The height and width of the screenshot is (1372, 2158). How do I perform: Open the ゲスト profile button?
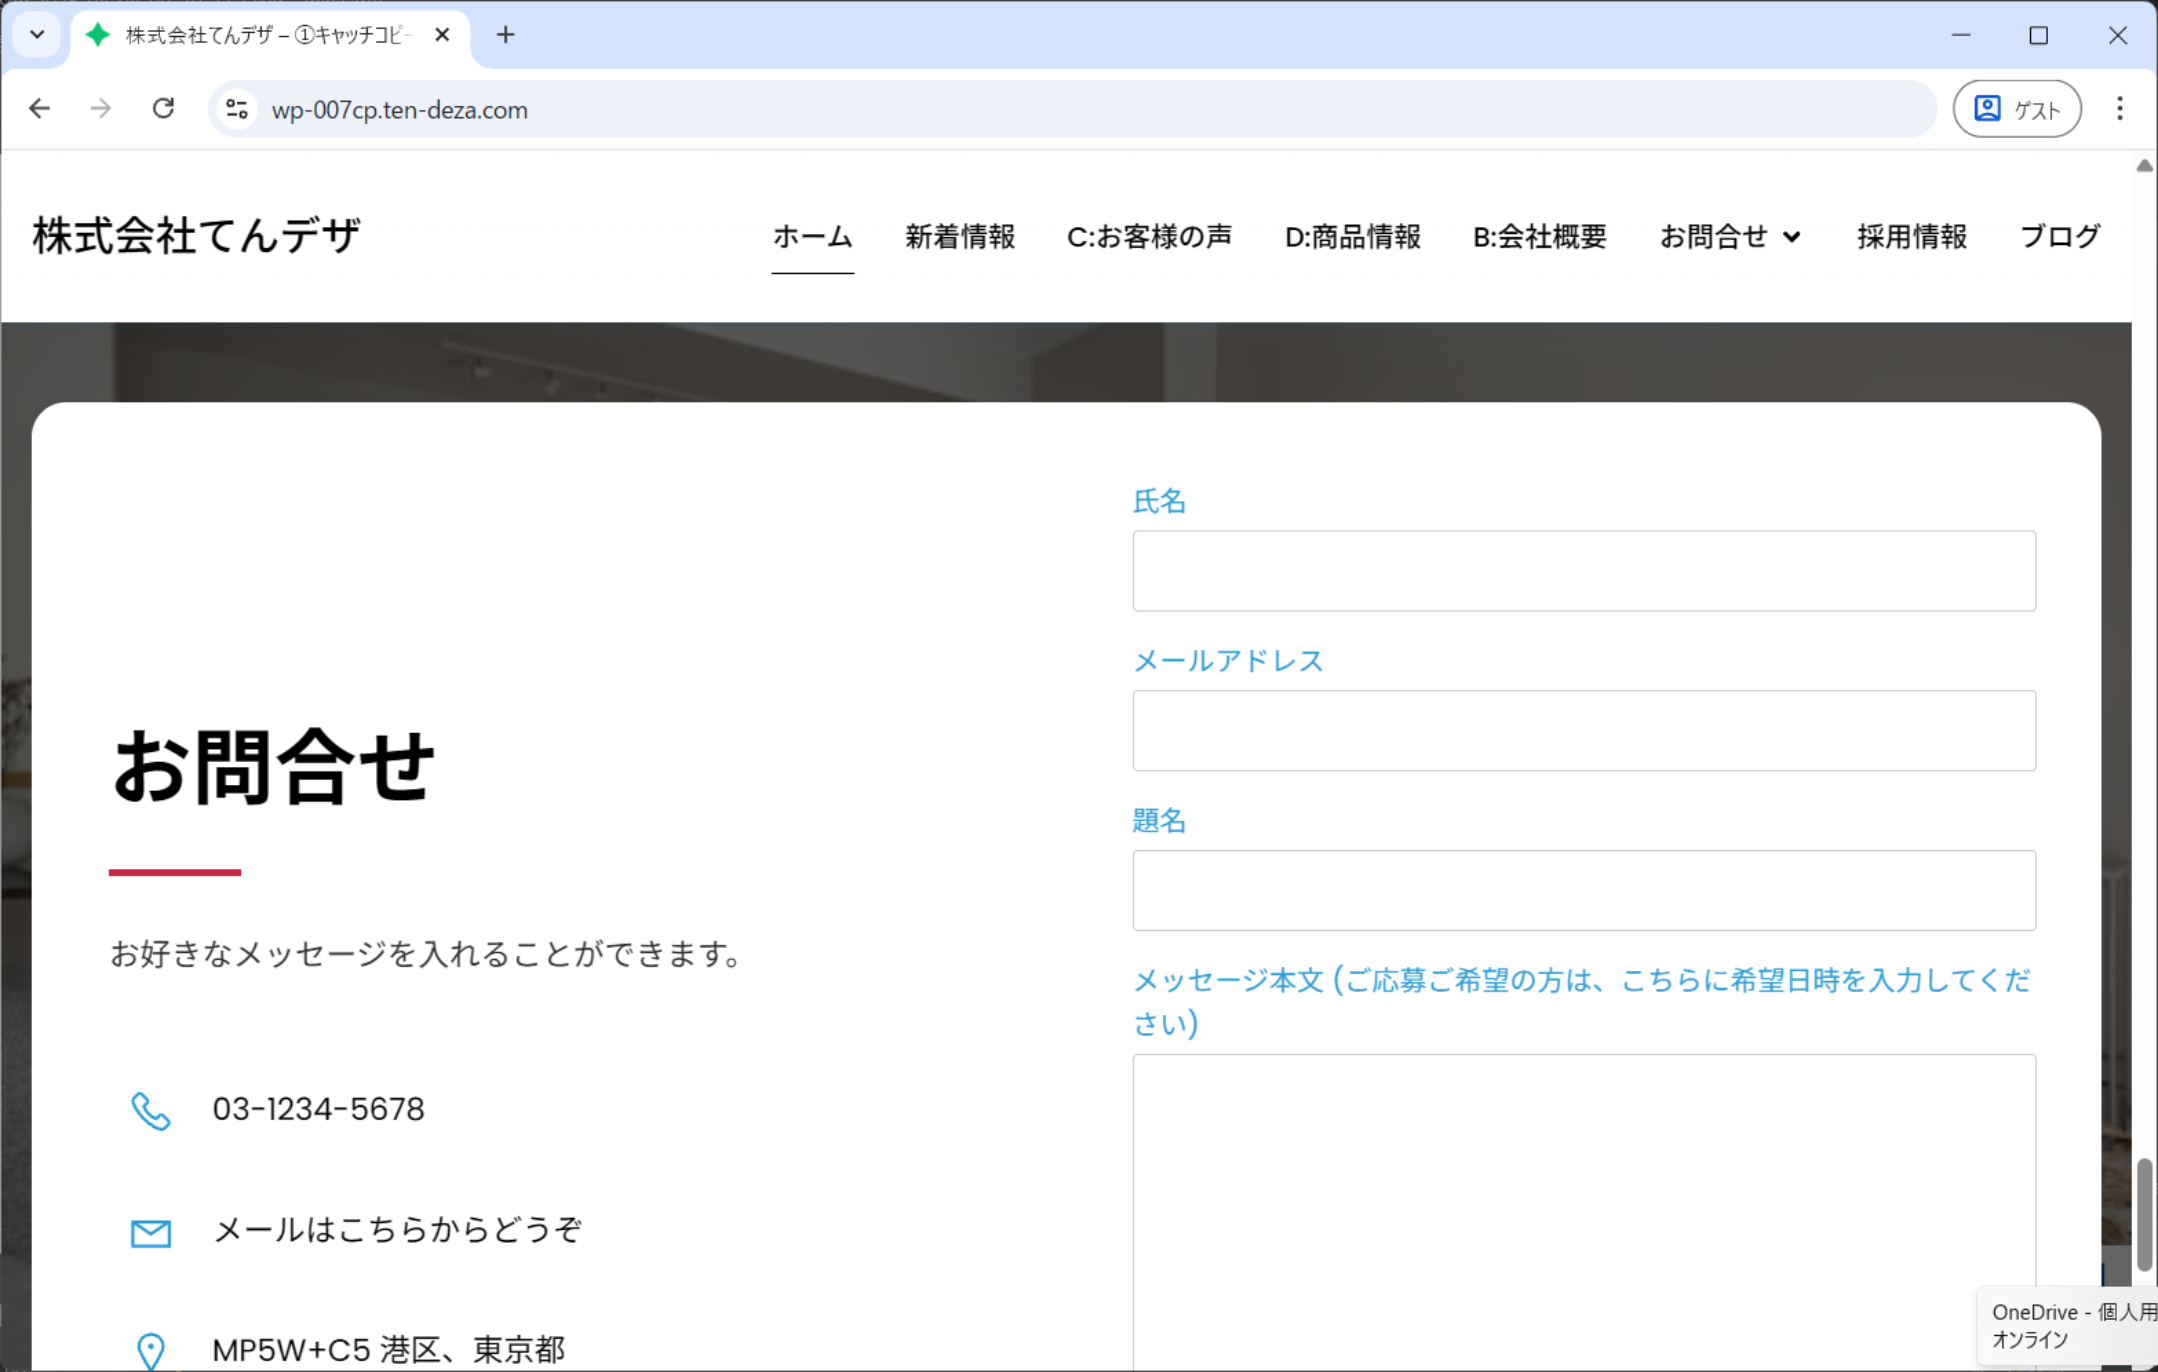pyautogui.click(x=2017, y=109)
